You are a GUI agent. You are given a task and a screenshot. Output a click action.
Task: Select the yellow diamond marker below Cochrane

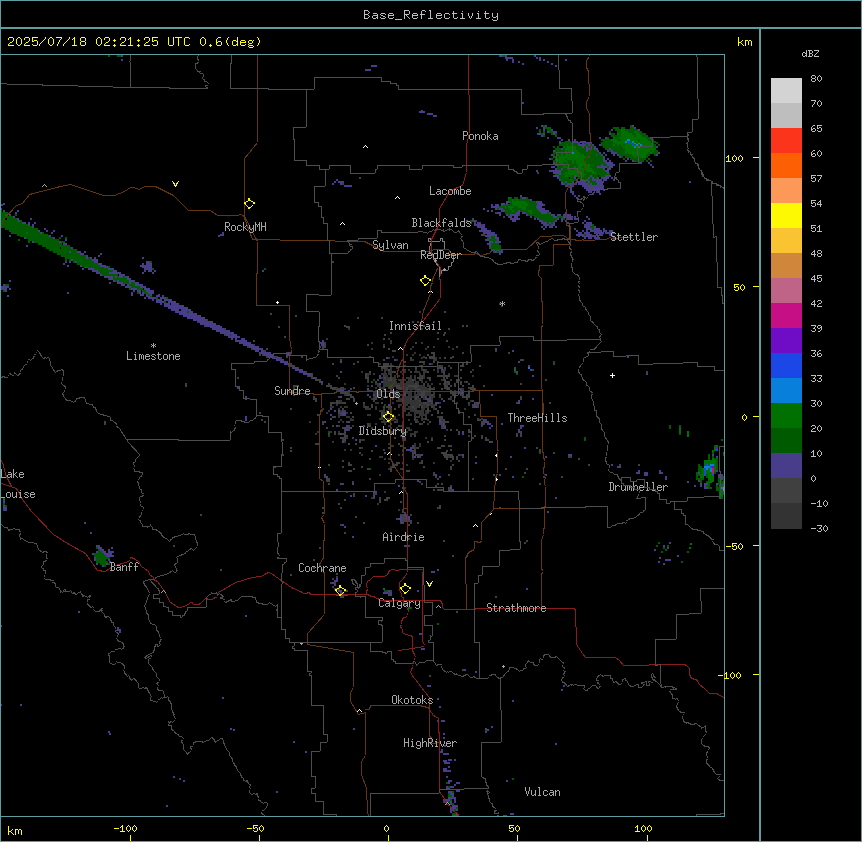pyautogui.click(x=341, y=591)
